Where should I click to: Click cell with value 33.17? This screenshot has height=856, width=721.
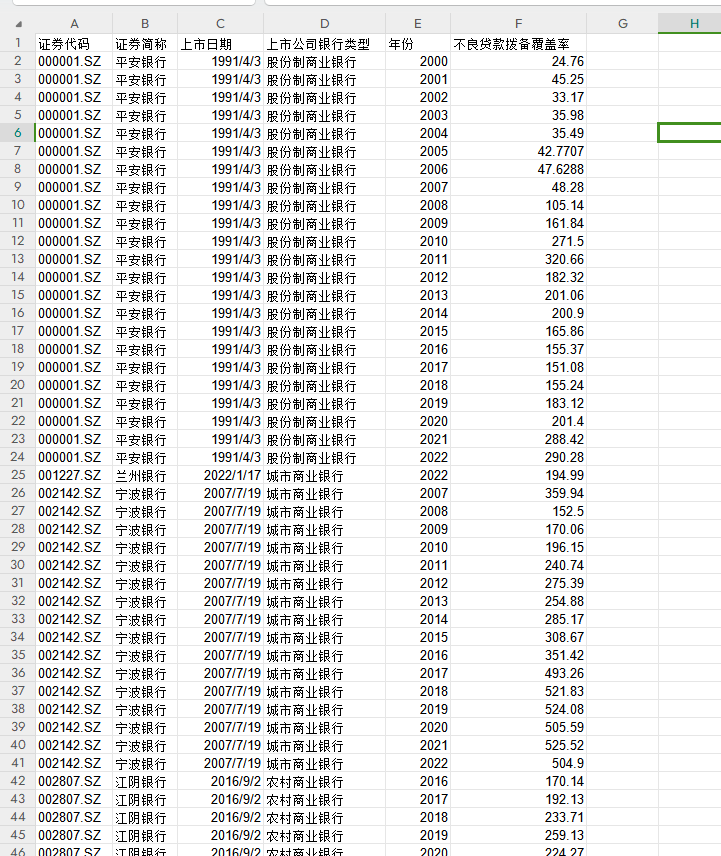pos(519,97)
